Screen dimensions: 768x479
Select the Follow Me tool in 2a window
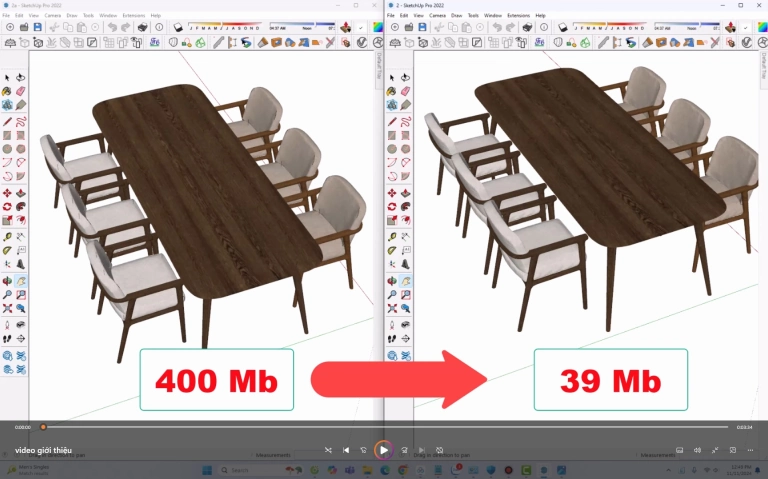[x=21, y=207]
